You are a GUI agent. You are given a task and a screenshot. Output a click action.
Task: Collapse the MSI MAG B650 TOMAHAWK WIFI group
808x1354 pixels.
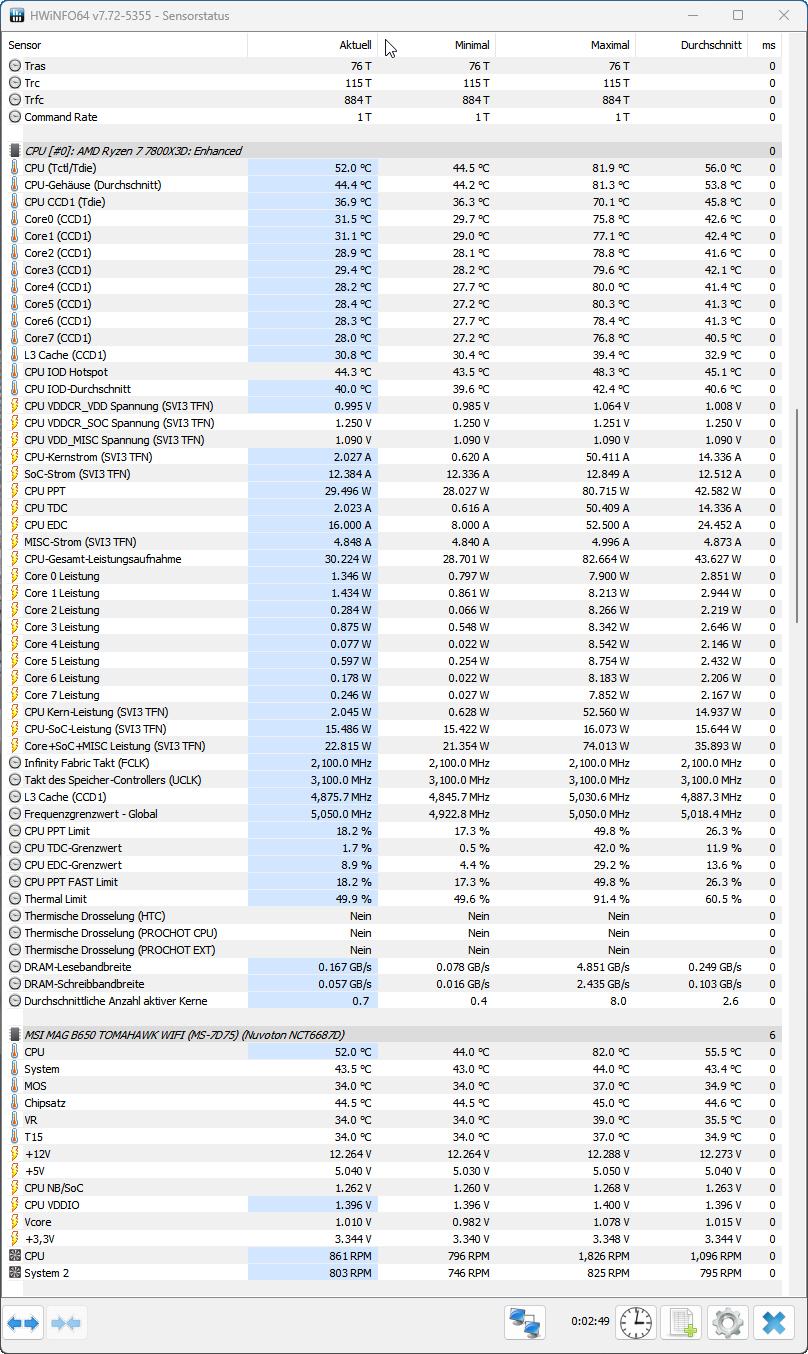tap(392, 1035)
